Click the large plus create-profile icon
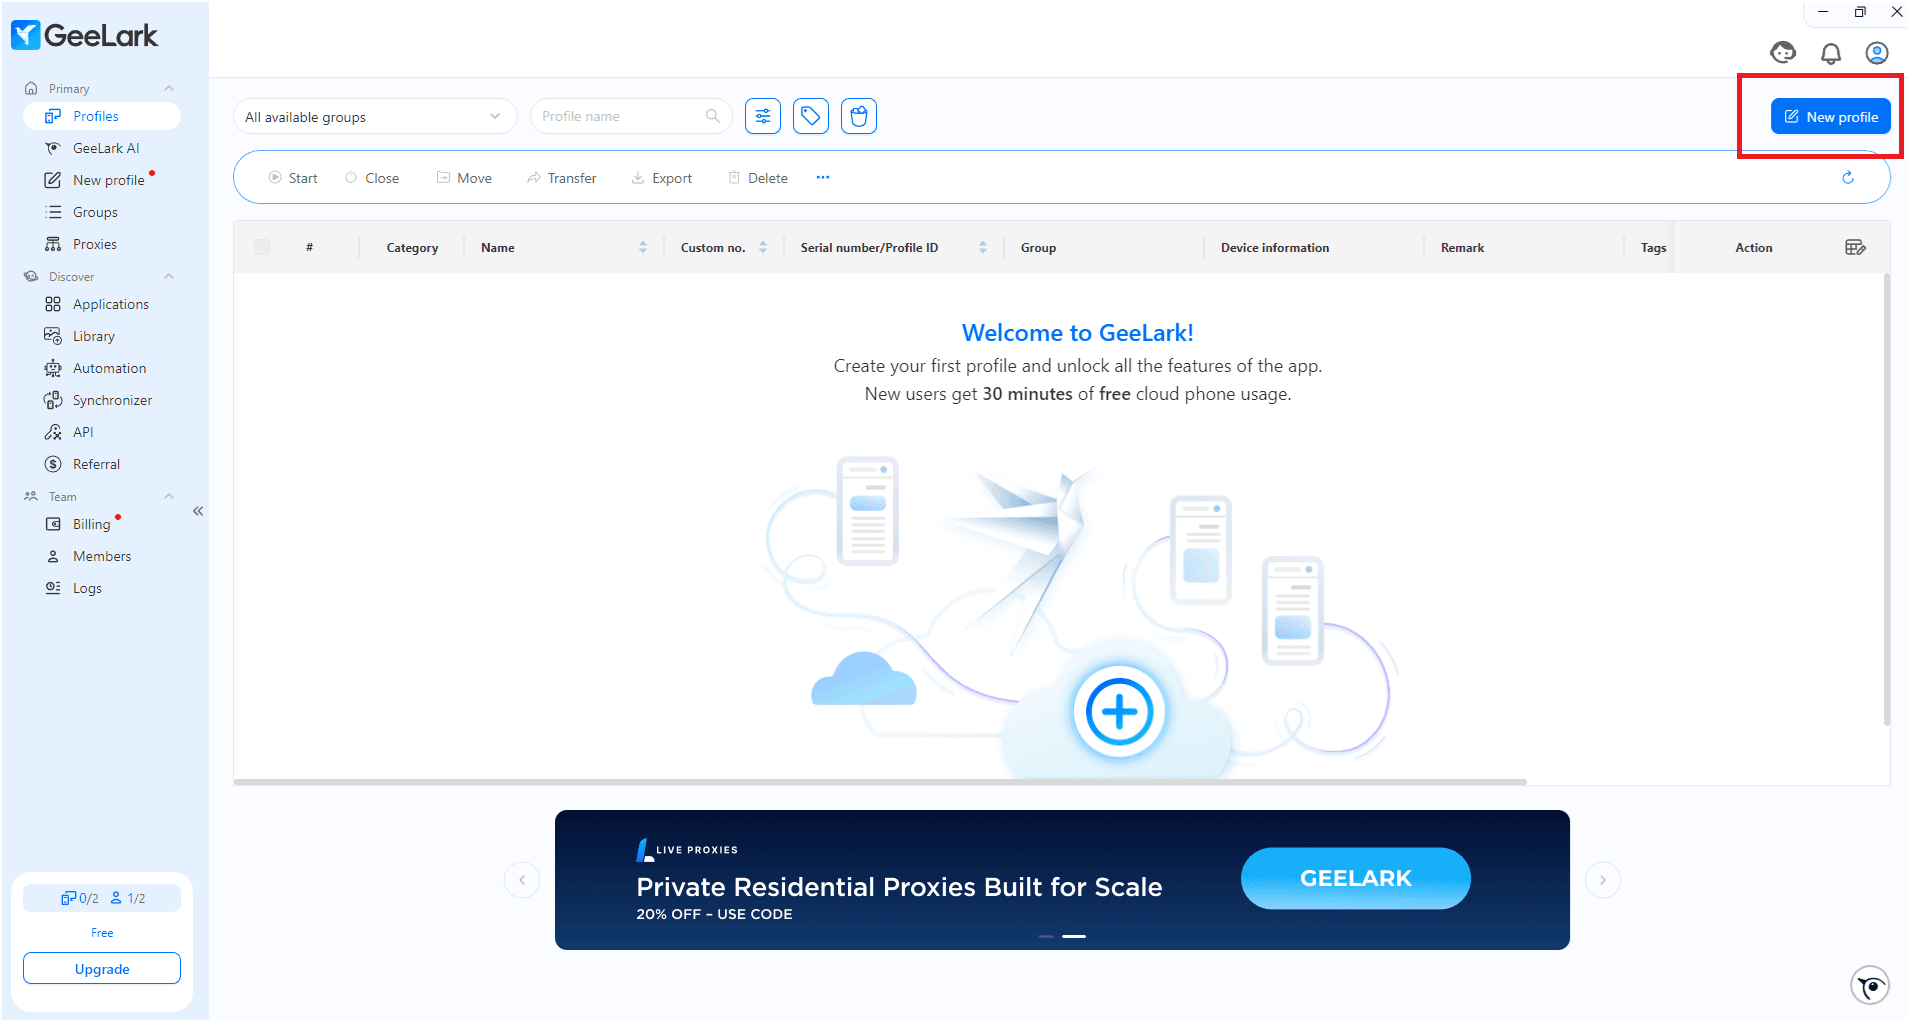The width and height of the screenshot is (1909, 1022). (x=1119, y=712)
